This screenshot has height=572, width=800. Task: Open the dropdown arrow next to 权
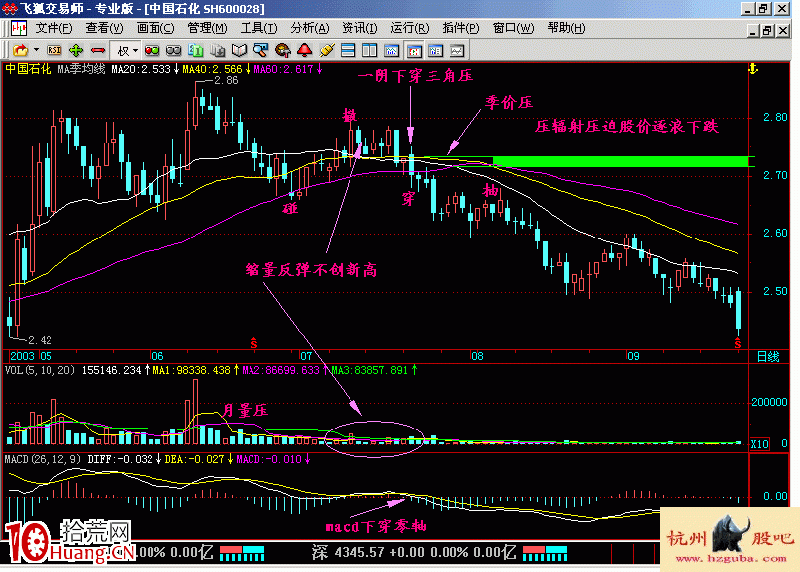tap(135, 51)
